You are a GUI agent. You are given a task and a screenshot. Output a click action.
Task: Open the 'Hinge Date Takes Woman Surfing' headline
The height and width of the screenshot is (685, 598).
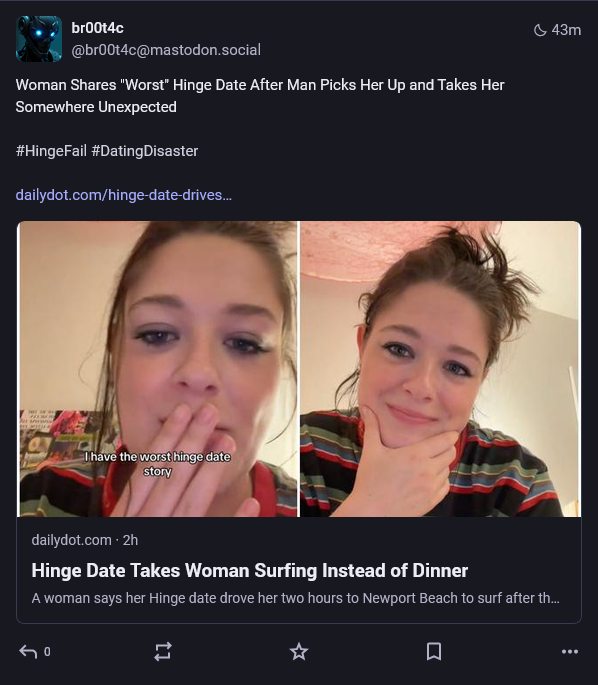click(x=249, y=570)
